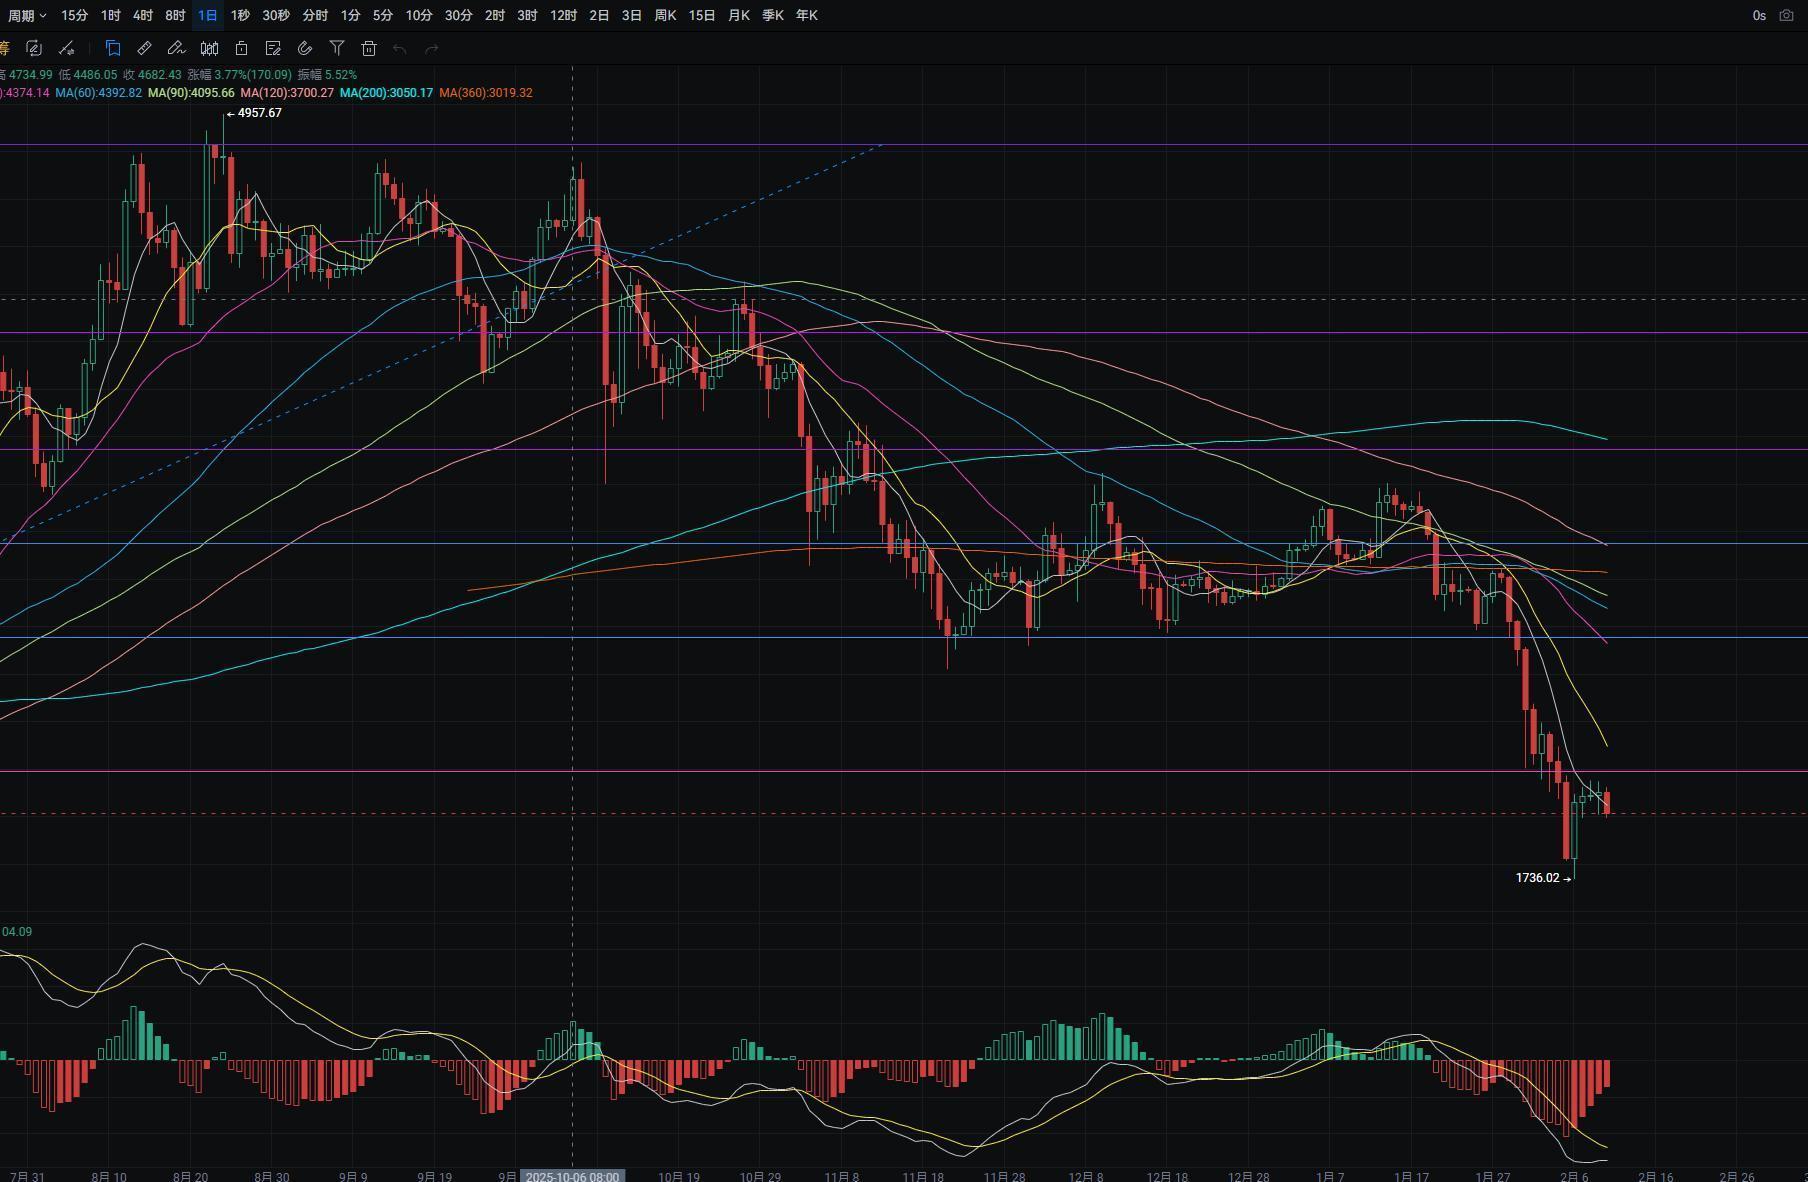The width and height of the screenshot is (1808, 1182).
Task: Toggle the lock drawings icon
Action: click(x=241, y=48)
